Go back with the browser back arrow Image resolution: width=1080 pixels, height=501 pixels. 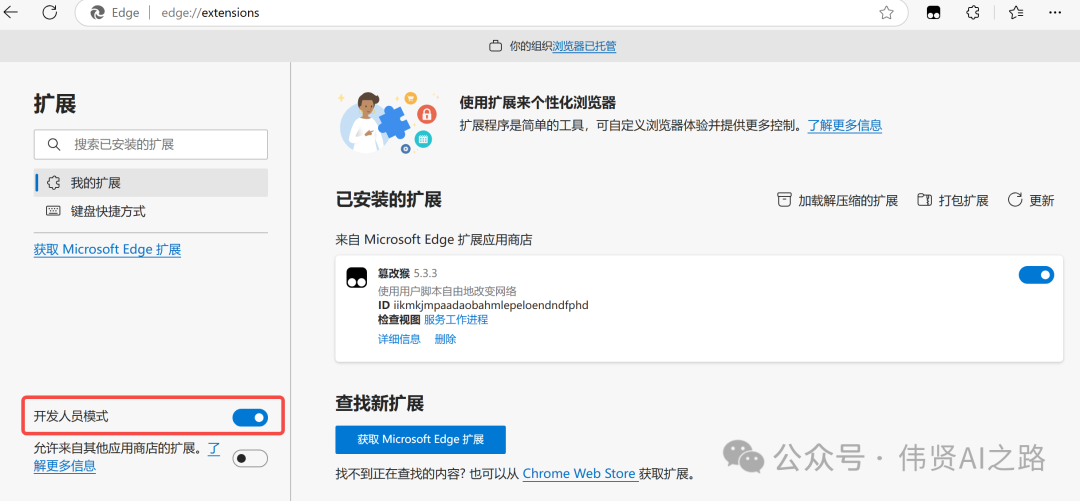tap(10, 12)
